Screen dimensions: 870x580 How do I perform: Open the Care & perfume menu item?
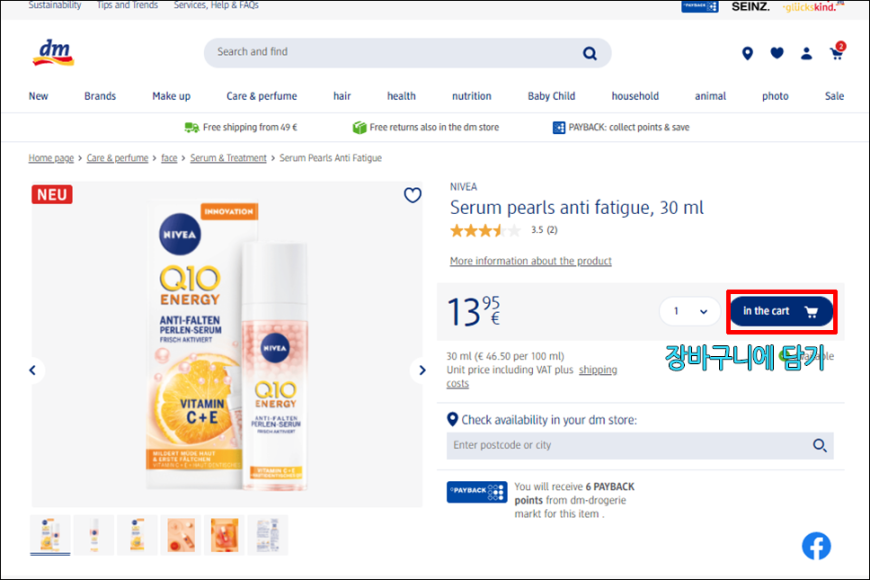pos(261,96)
